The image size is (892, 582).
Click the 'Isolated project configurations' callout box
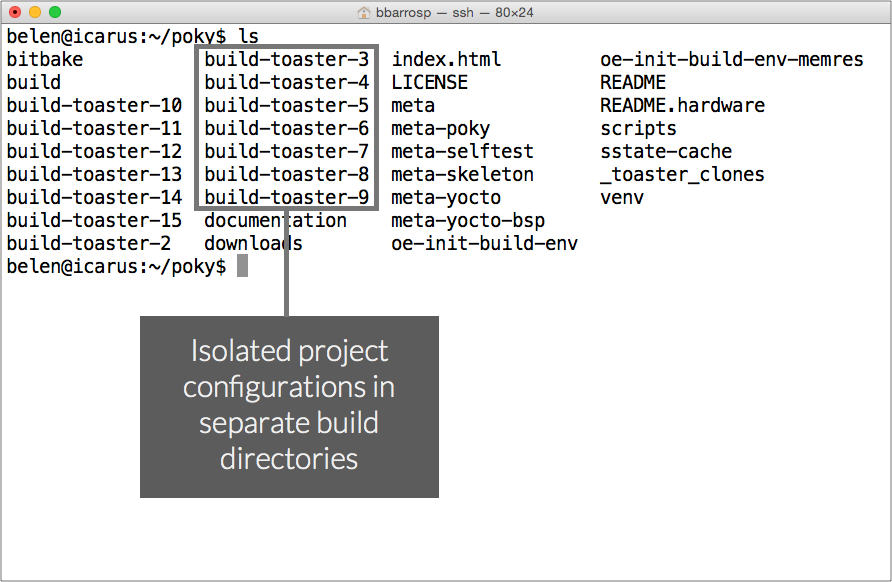point(289,406)
